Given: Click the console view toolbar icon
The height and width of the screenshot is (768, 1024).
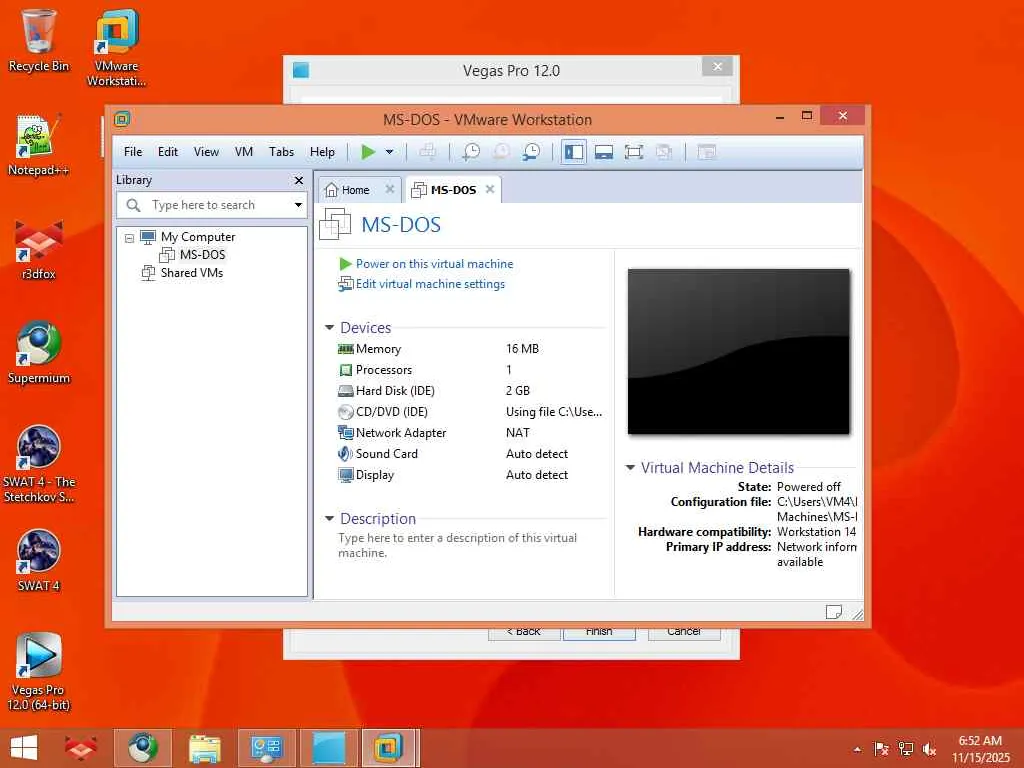Looking at the screenshot, I should point(707,152).
